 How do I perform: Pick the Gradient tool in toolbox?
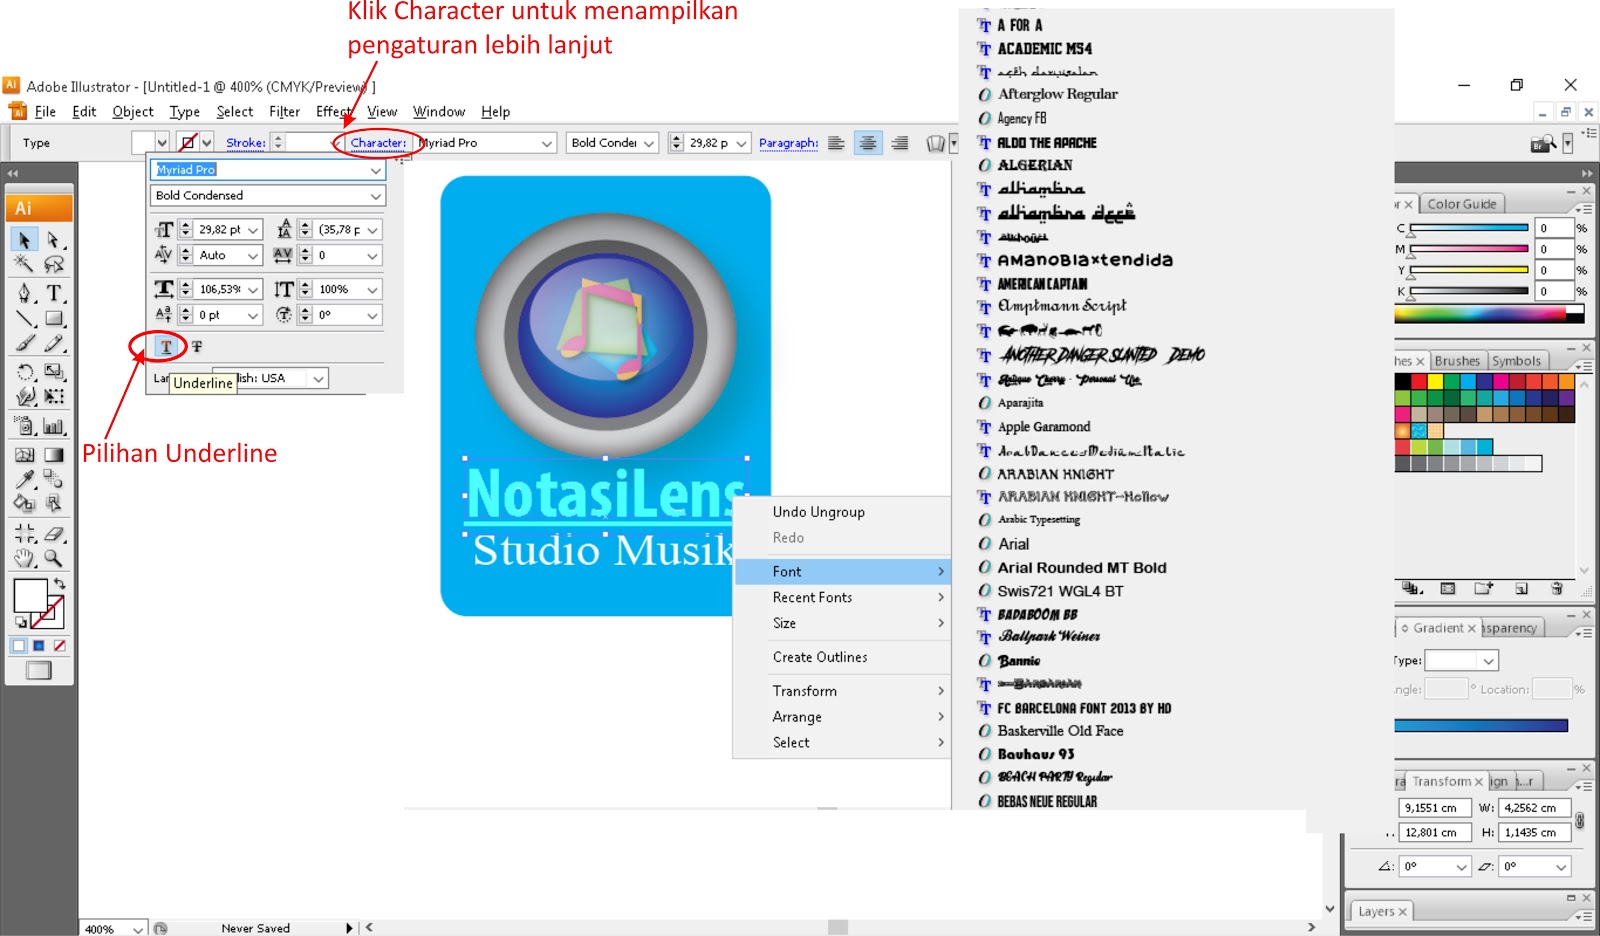[53, 454]
